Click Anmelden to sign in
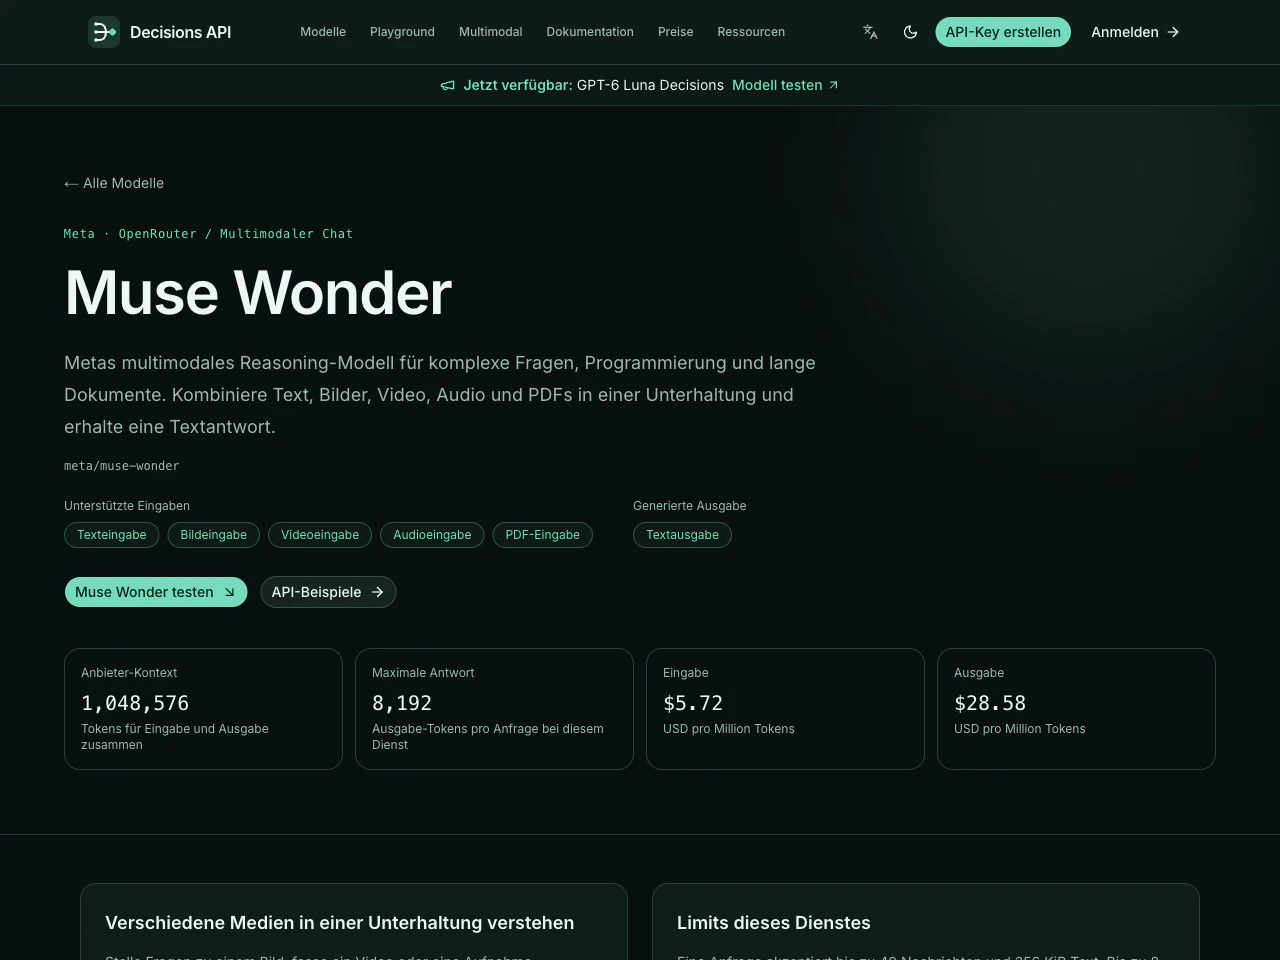Viewport: 1280px width, 960px height. [x=1136, y=32]
